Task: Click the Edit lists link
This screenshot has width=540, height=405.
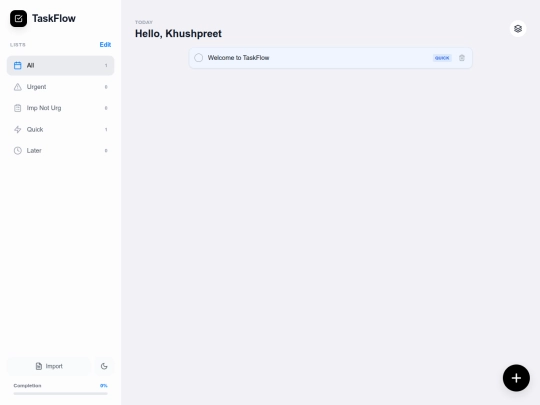Action: pyautogui.click(x=105, y=45)
